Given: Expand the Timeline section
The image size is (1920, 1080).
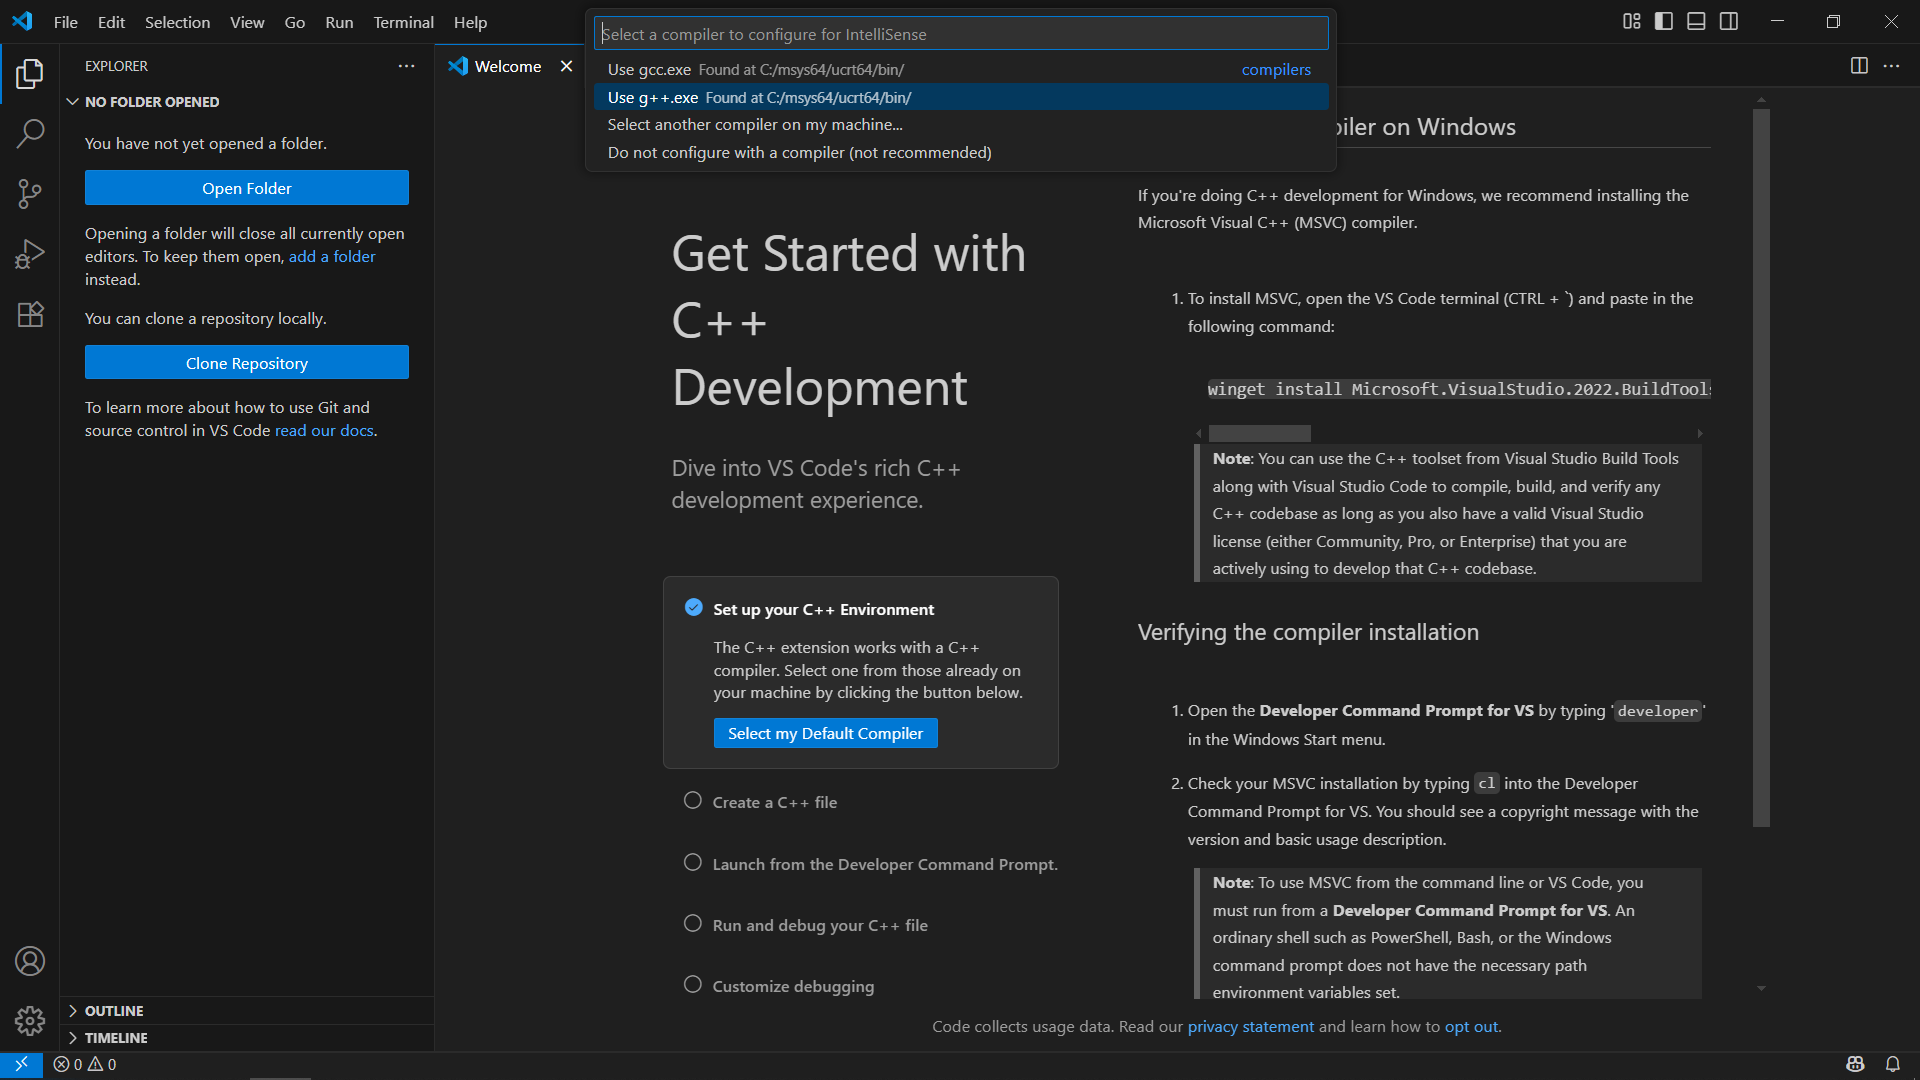Looking at the screenshot, I should (247, 1038).
